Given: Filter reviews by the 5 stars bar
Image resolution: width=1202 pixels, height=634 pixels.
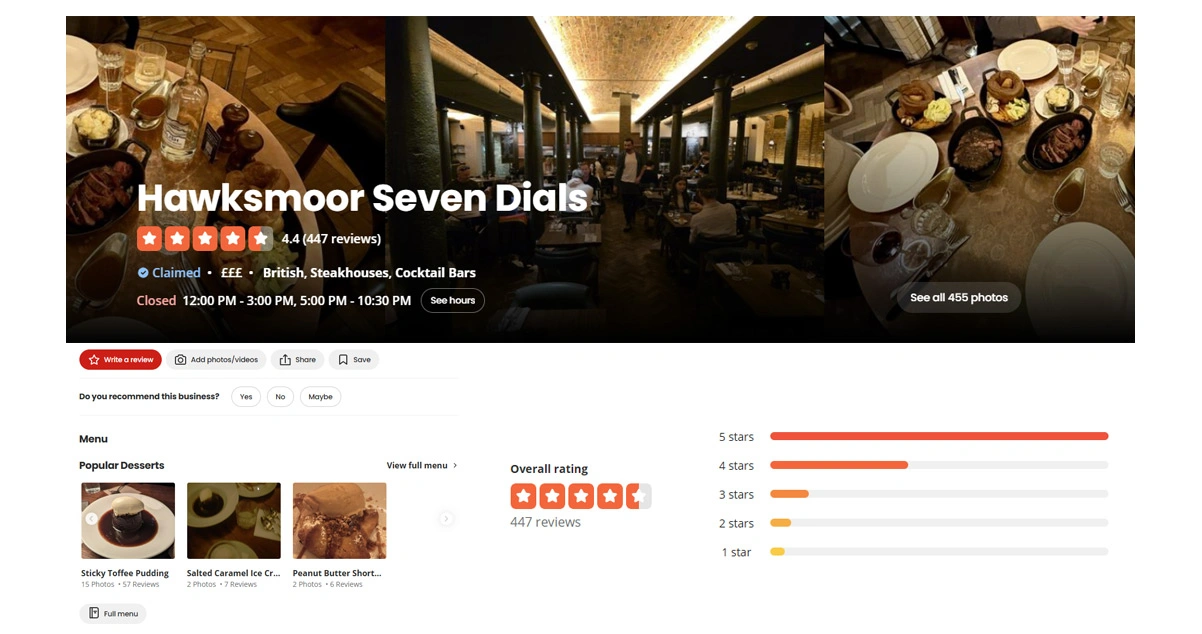Looking at the screenshot, I should [x=939, y=436].
